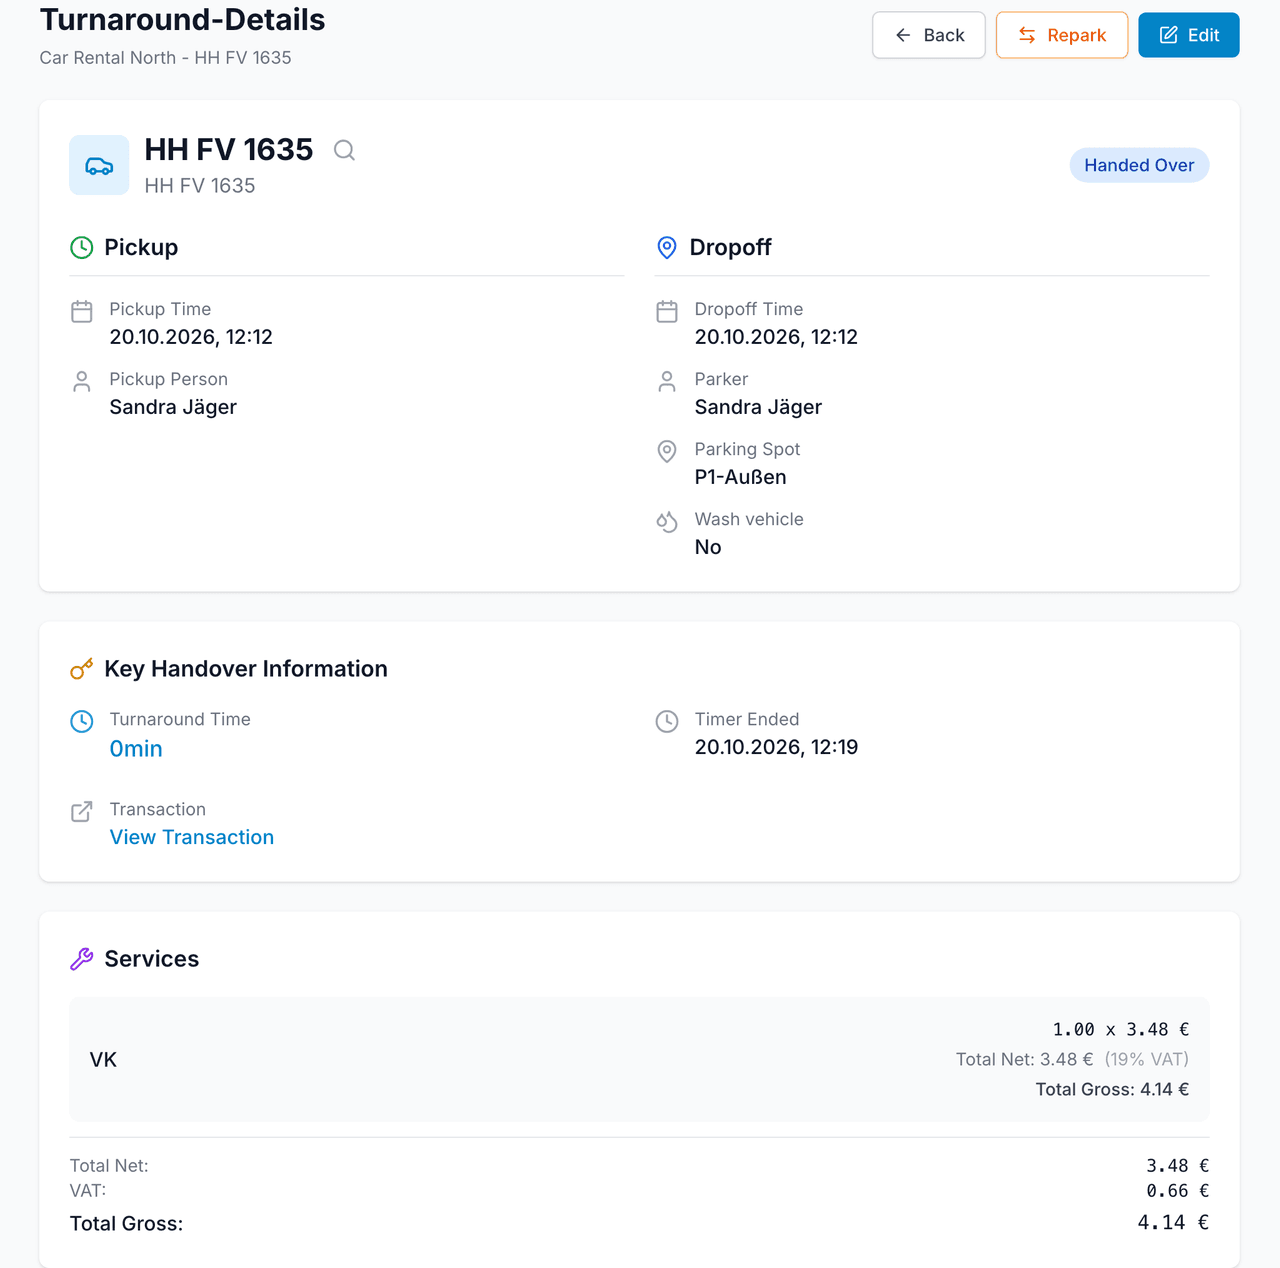Click the blue location pin beside Dropoff heading

[x=667, y=247]
